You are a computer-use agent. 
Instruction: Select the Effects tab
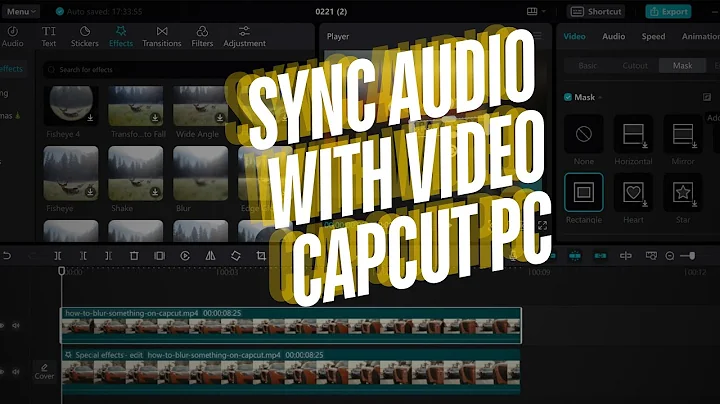[x=121, y=37]
